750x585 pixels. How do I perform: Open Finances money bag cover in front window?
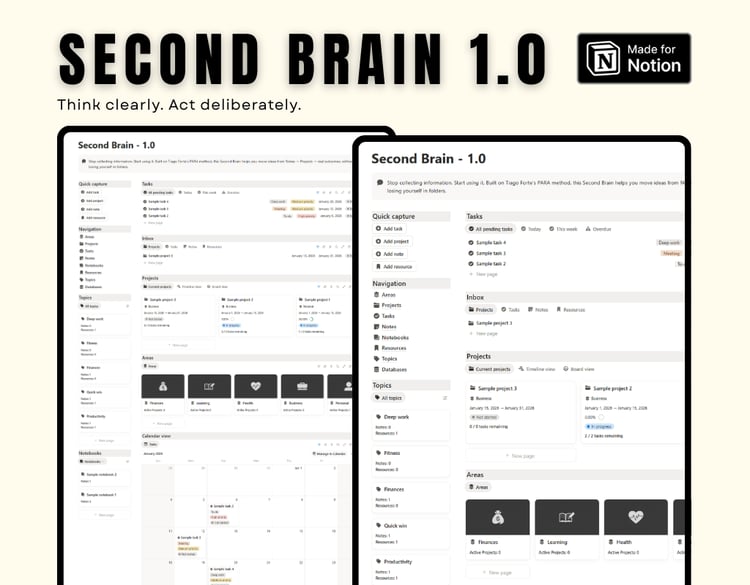point(497,517)
